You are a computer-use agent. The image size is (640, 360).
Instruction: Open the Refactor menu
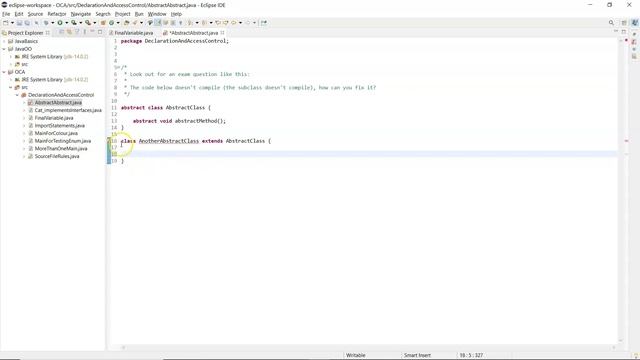57,14
